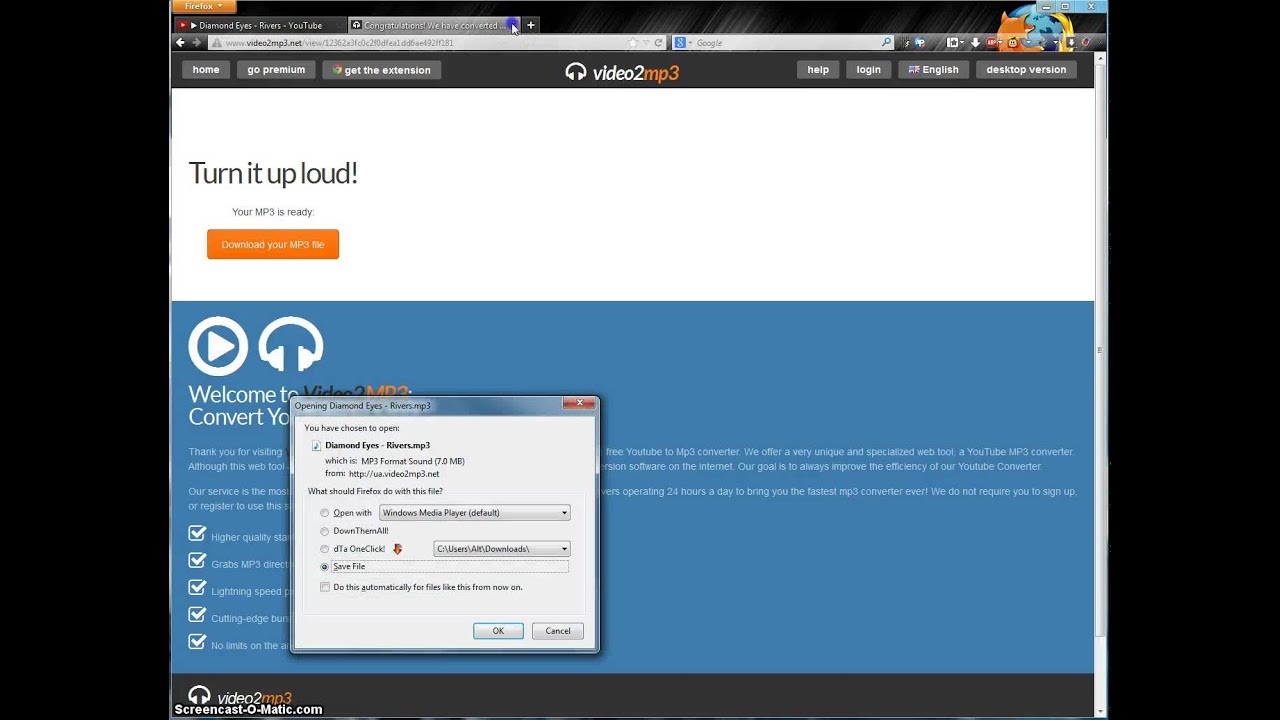Click the Greasemonkey monkey icon

(x=1013, y=43)
